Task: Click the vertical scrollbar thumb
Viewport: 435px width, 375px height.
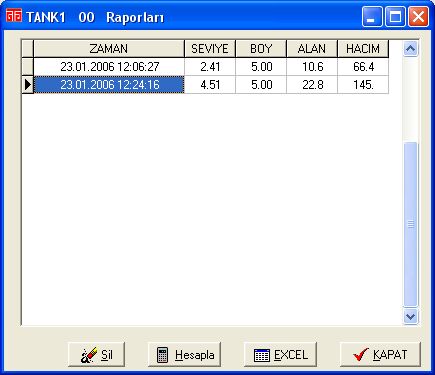Action: coord(410,224)
